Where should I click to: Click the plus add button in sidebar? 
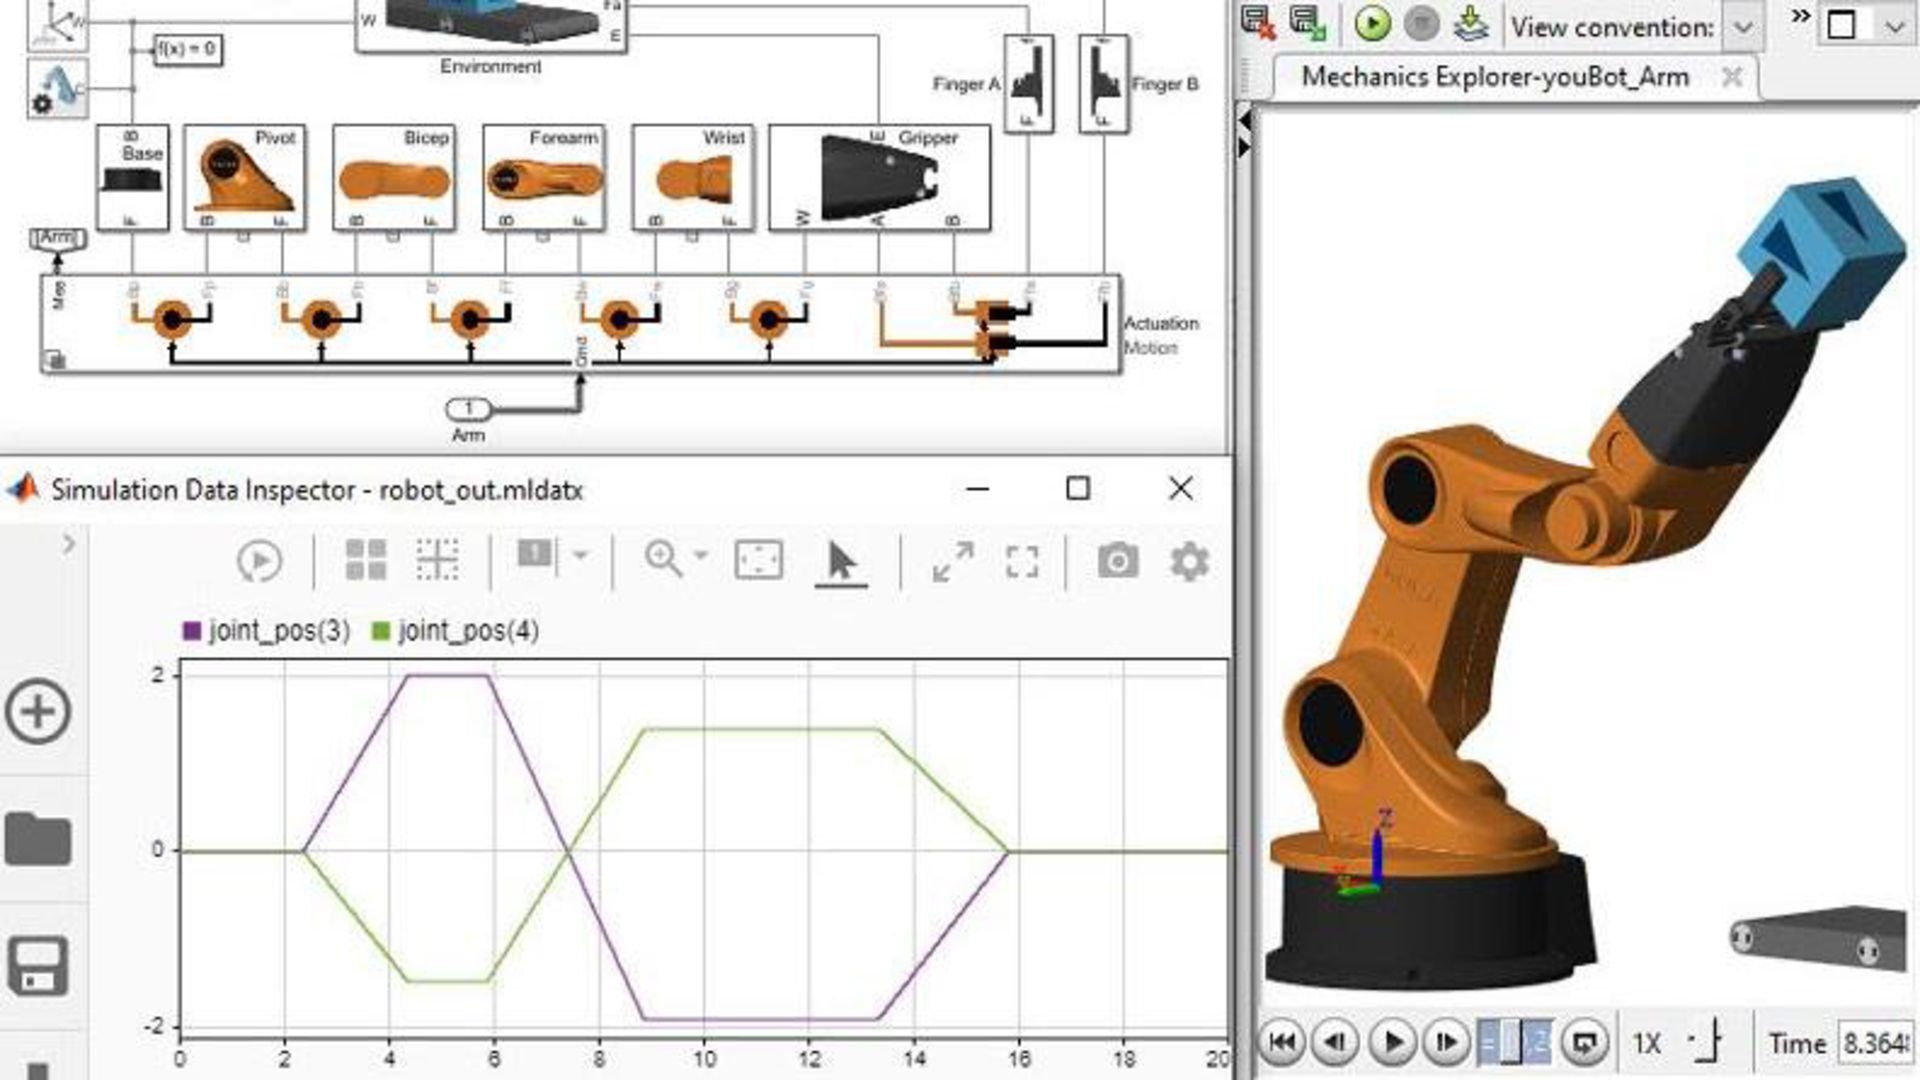(38, 712)
